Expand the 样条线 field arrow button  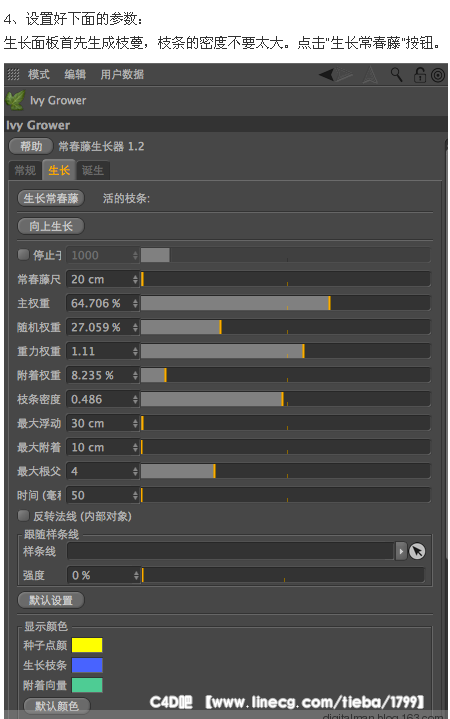[401, 551]
